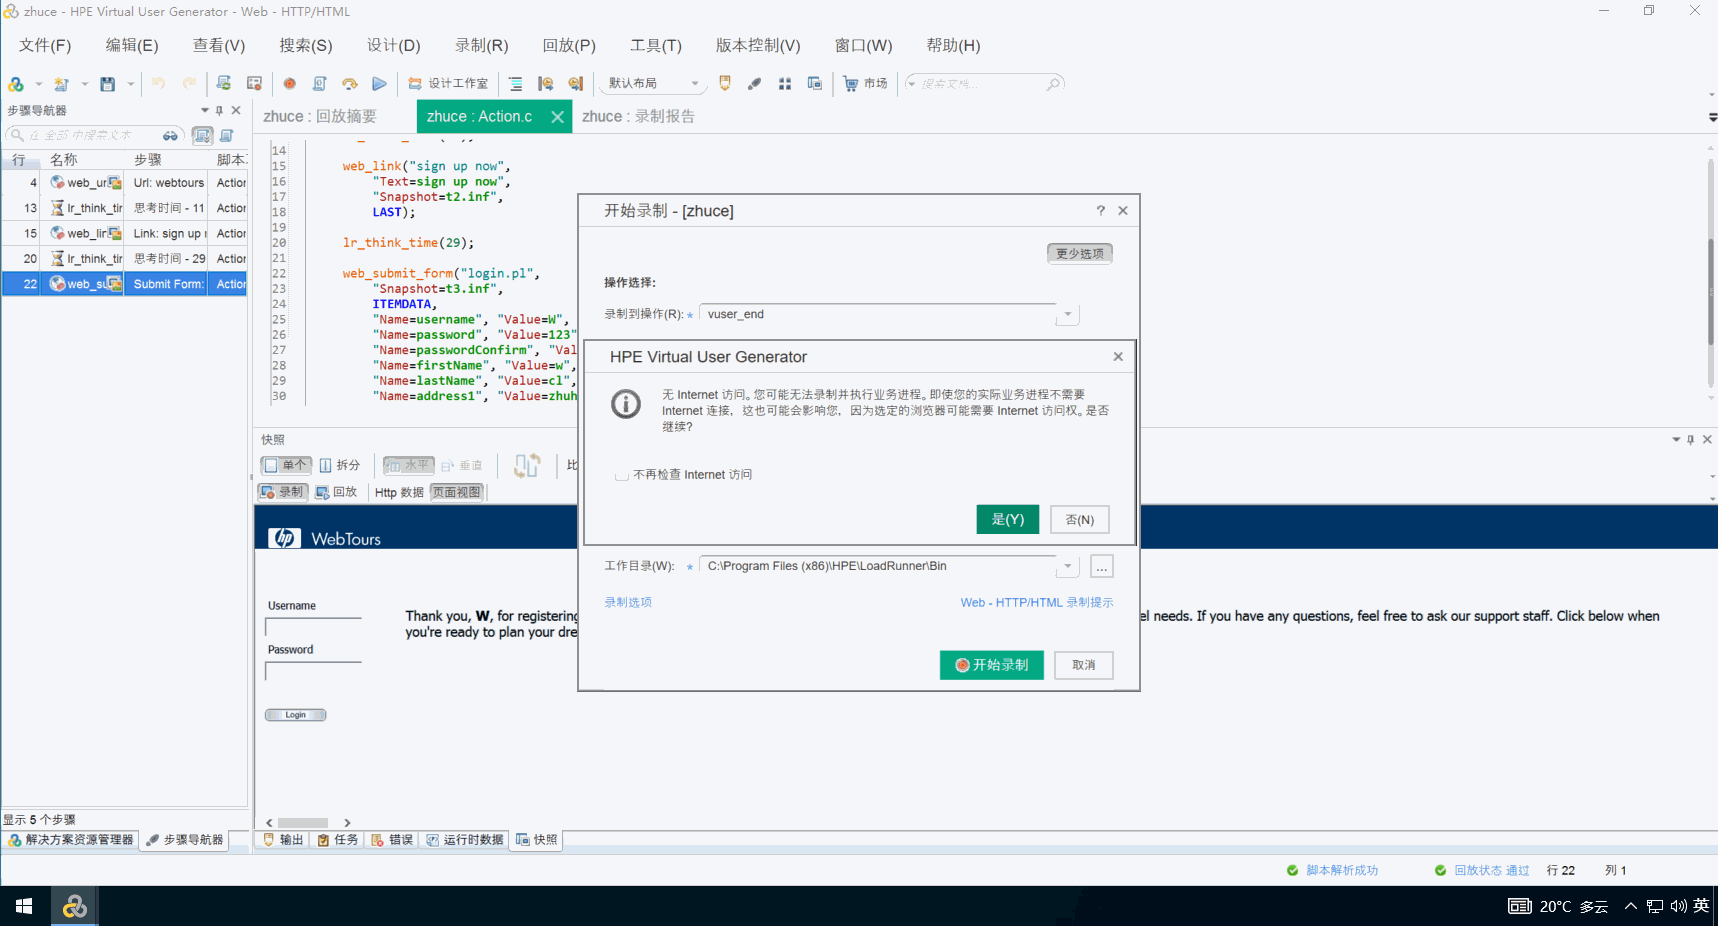
Task: Open the Errors (错误) bottom tab
Action: [x=392, y=840]
